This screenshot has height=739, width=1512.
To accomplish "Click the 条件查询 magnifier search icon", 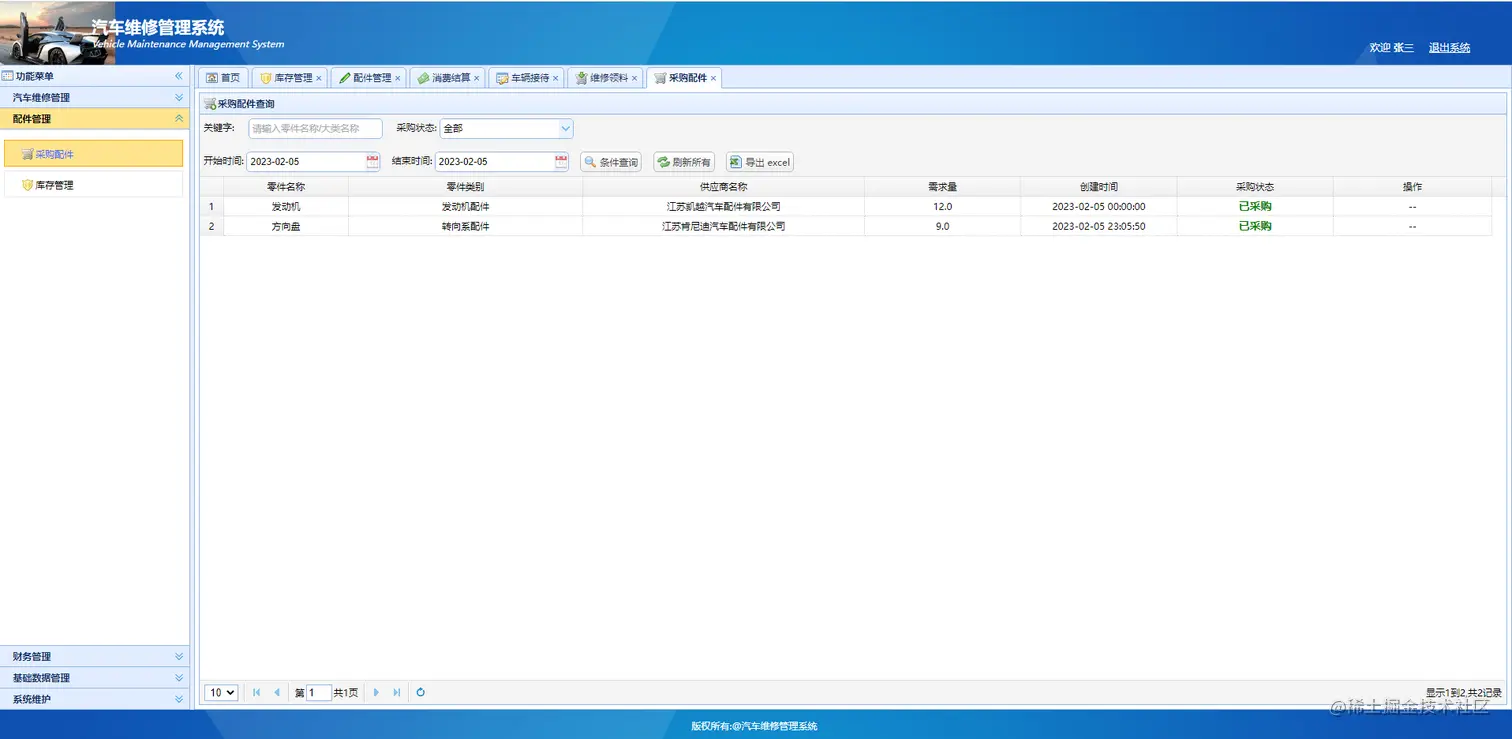I will click(x=593, y=161).
